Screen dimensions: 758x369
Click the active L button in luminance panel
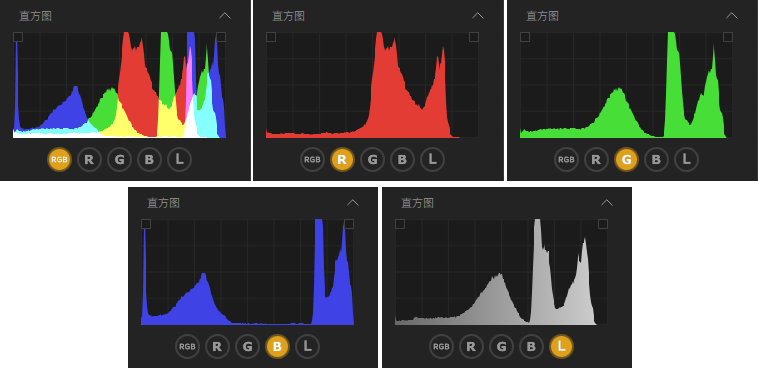(561, 346)
